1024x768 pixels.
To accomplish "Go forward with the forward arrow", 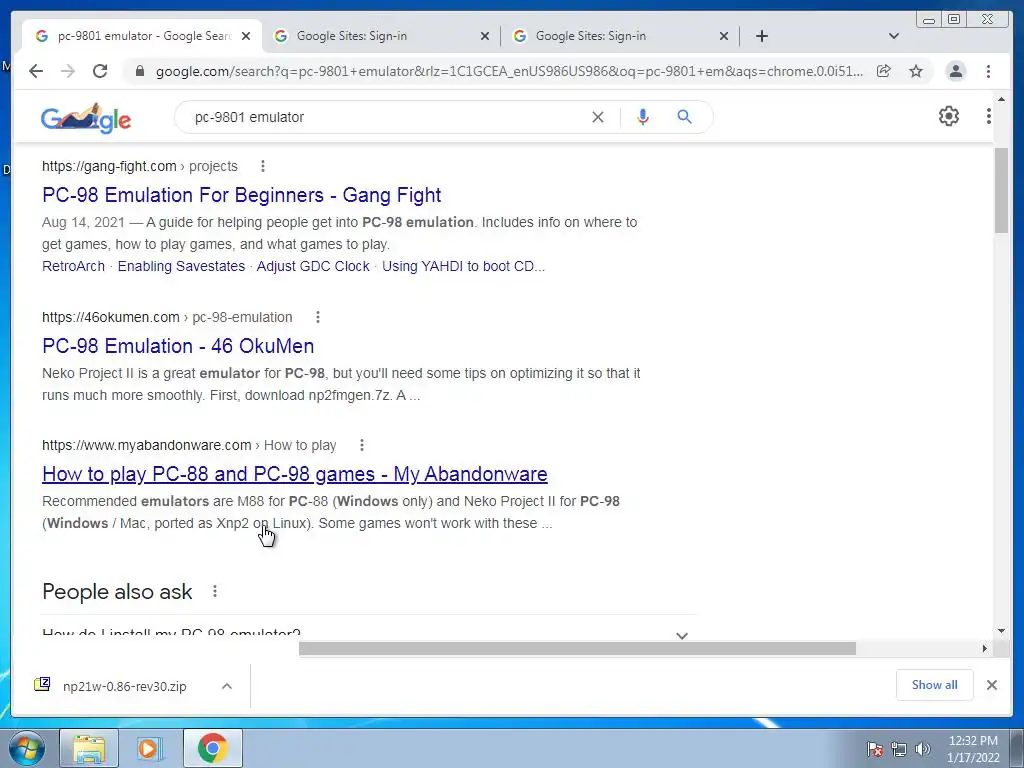I will pyautogui.click(x=68, y=71).
